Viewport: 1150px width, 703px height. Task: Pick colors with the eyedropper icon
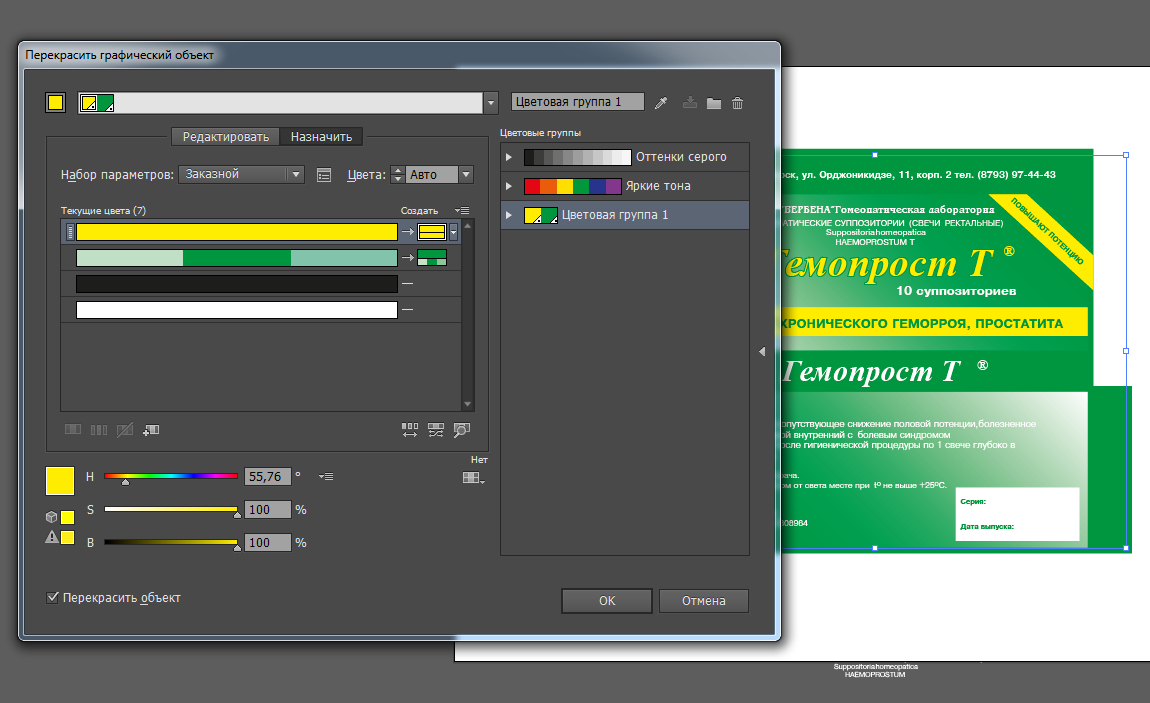[661, 103]
